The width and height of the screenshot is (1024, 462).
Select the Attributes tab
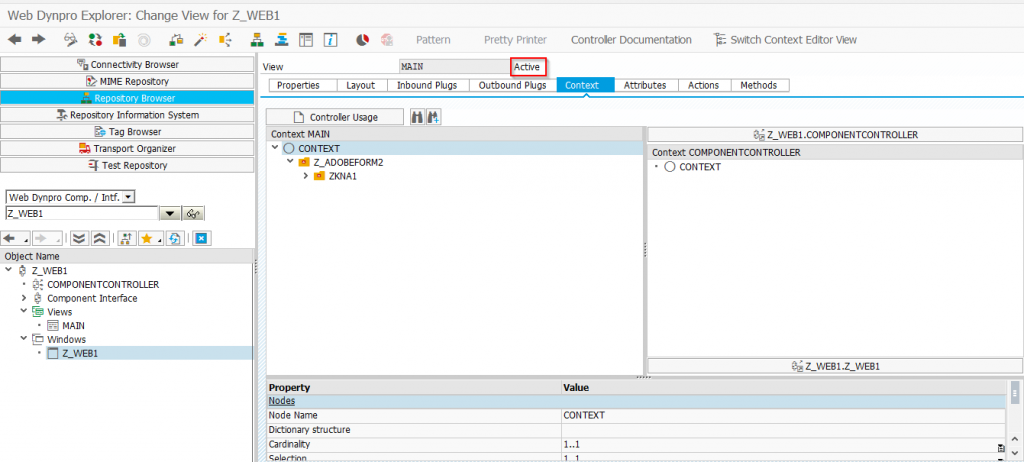(645, 85)
